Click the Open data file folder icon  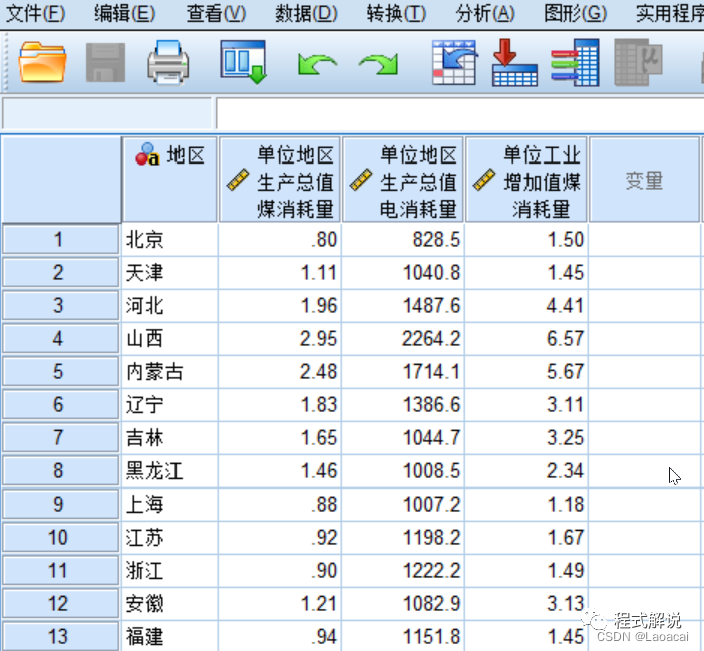[42, 62]
